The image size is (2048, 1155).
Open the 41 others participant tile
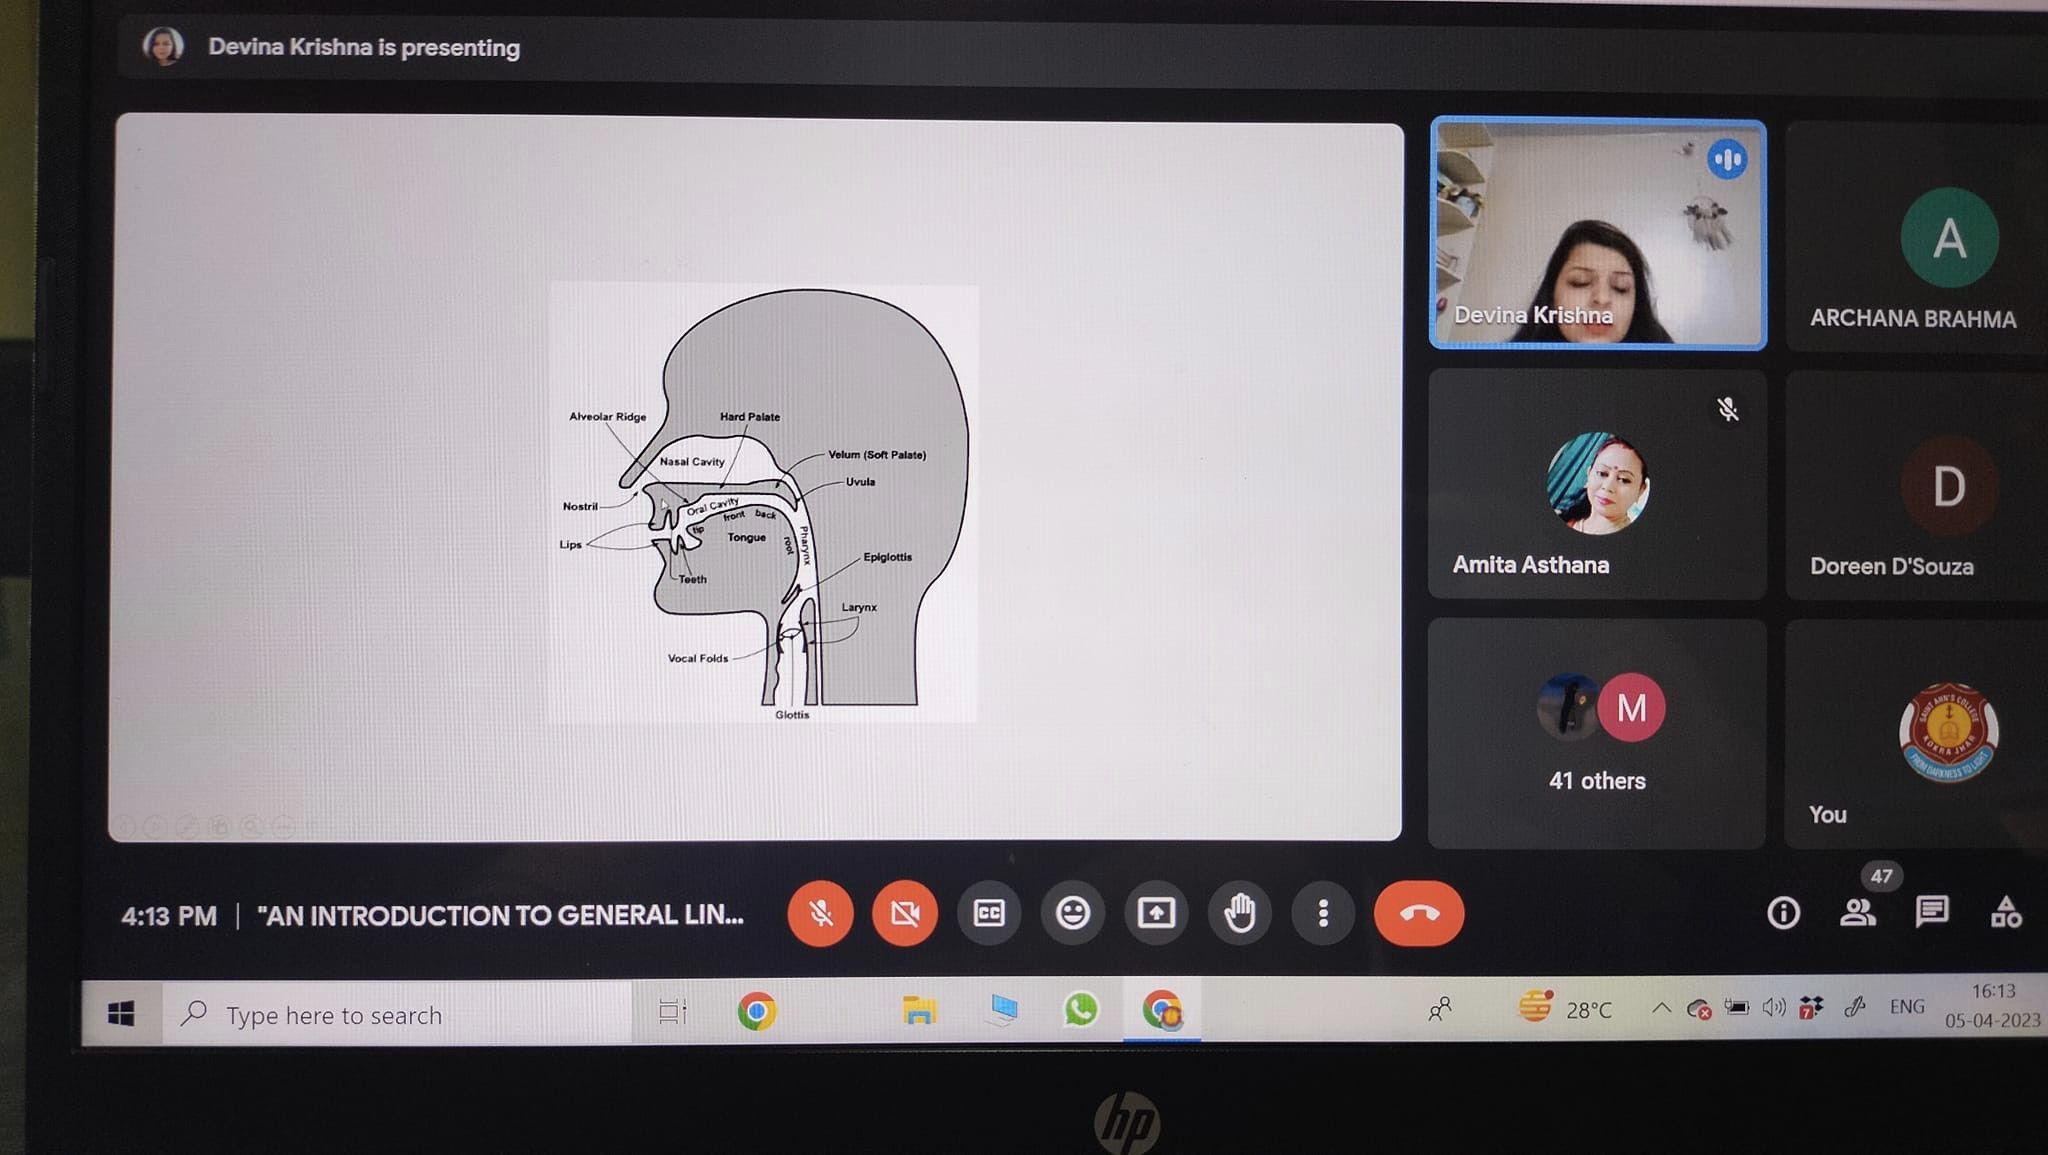[1597, 735]
